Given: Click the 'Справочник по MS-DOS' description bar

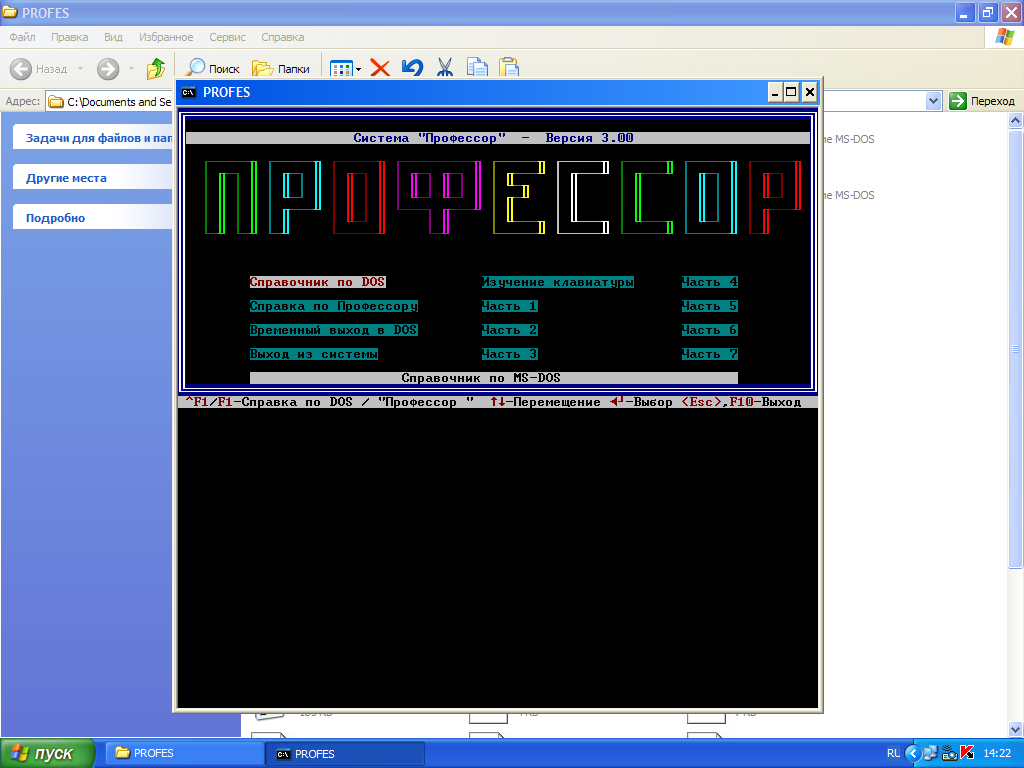Looking at the screenshot, I should point(494,378).
